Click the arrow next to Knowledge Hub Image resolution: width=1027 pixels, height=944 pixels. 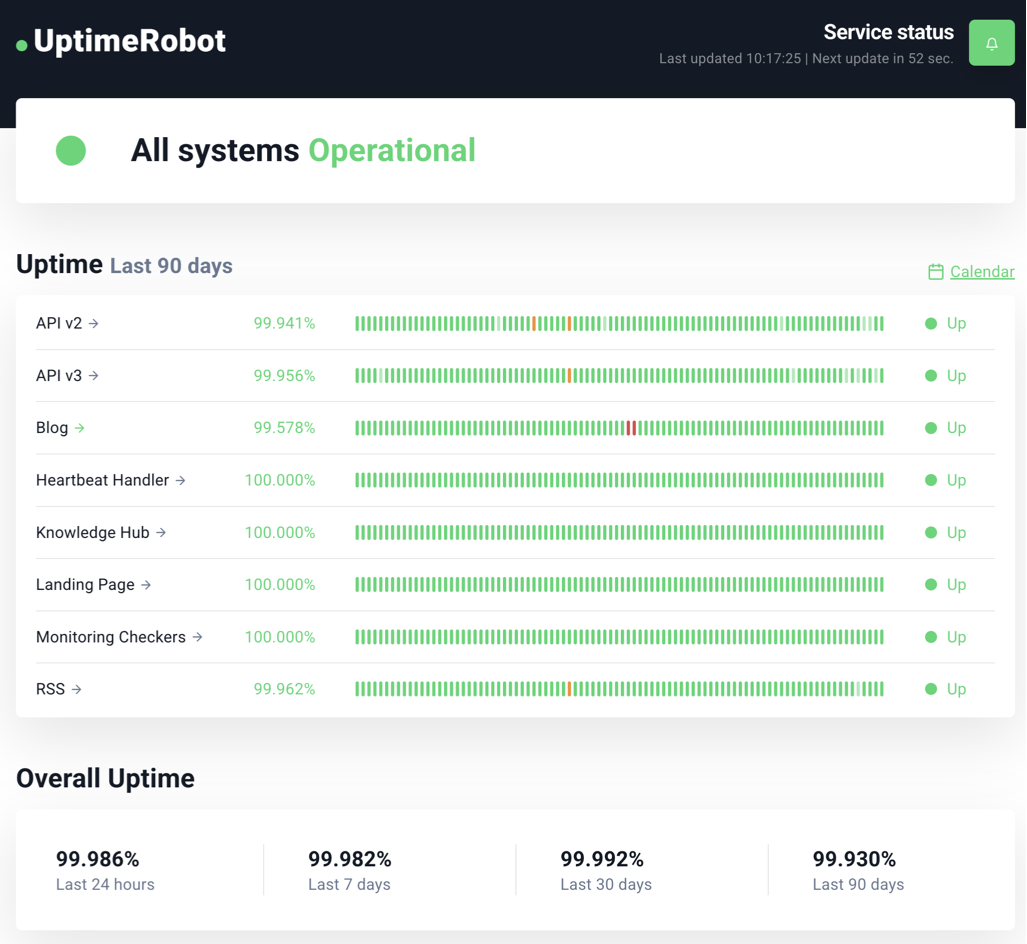pos(161,533)
